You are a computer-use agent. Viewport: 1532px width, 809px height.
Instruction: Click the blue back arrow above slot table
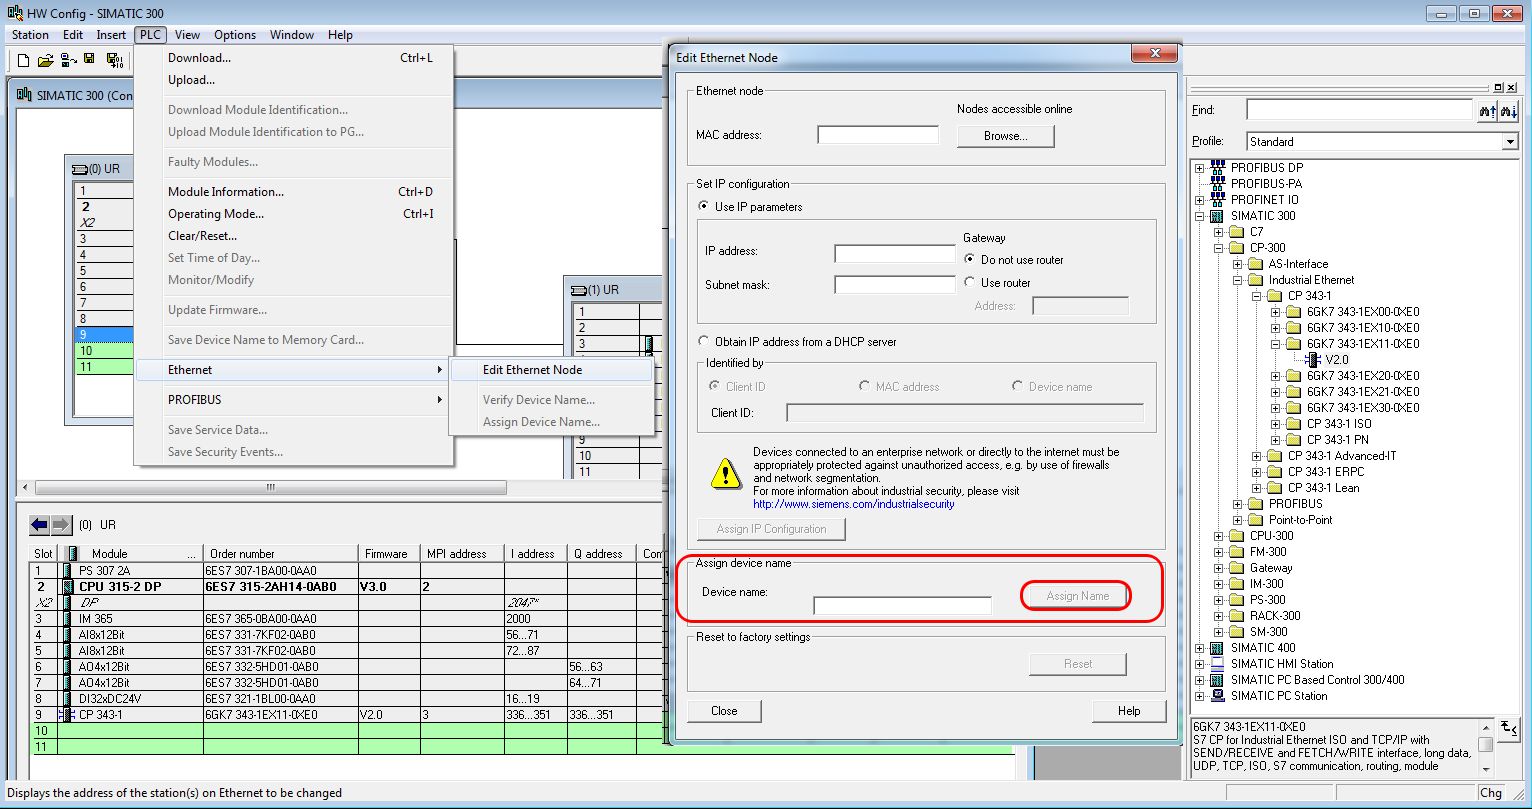pos(40,524)
